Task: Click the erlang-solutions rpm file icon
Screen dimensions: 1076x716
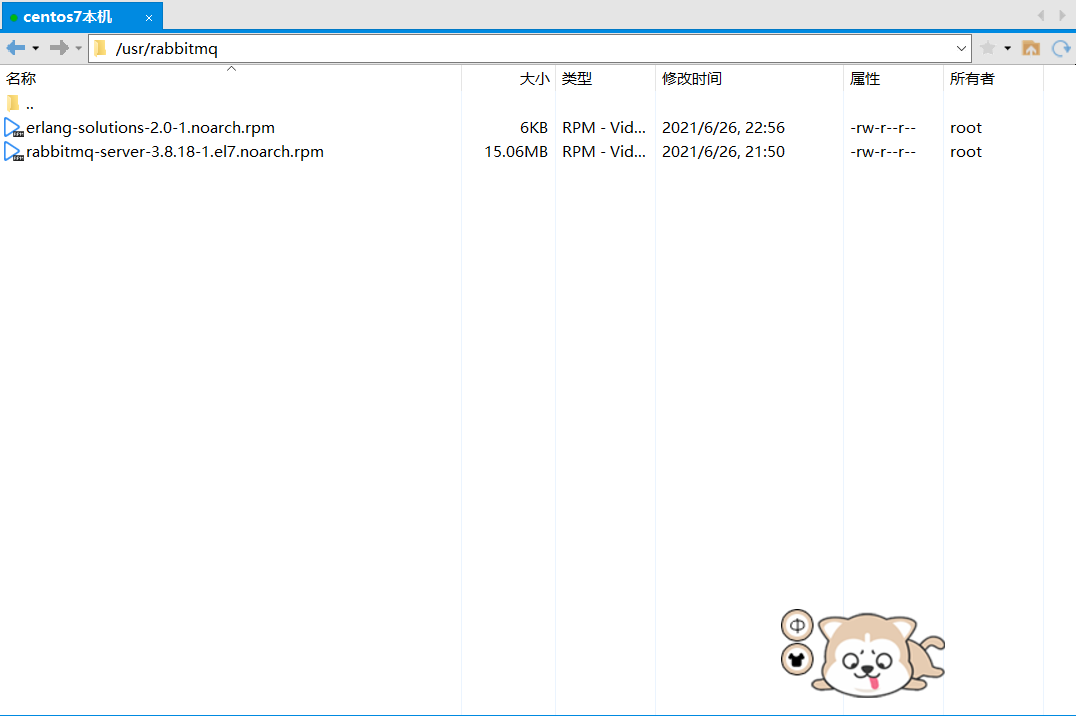Action: click(x=12, y=127)
